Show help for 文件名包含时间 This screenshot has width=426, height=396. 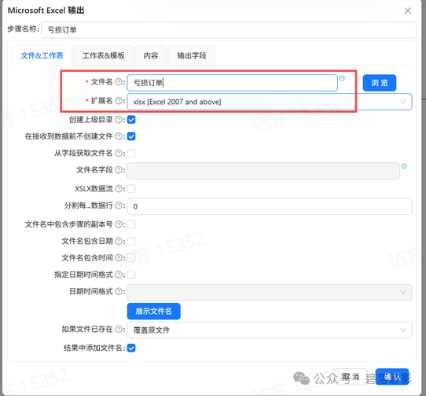pos(119,258)
